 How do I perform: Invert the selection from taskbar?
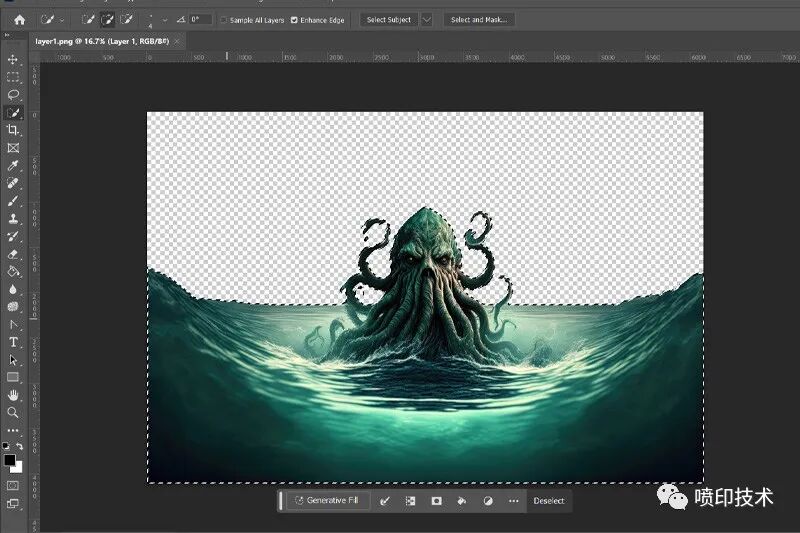tap(410, 501)
